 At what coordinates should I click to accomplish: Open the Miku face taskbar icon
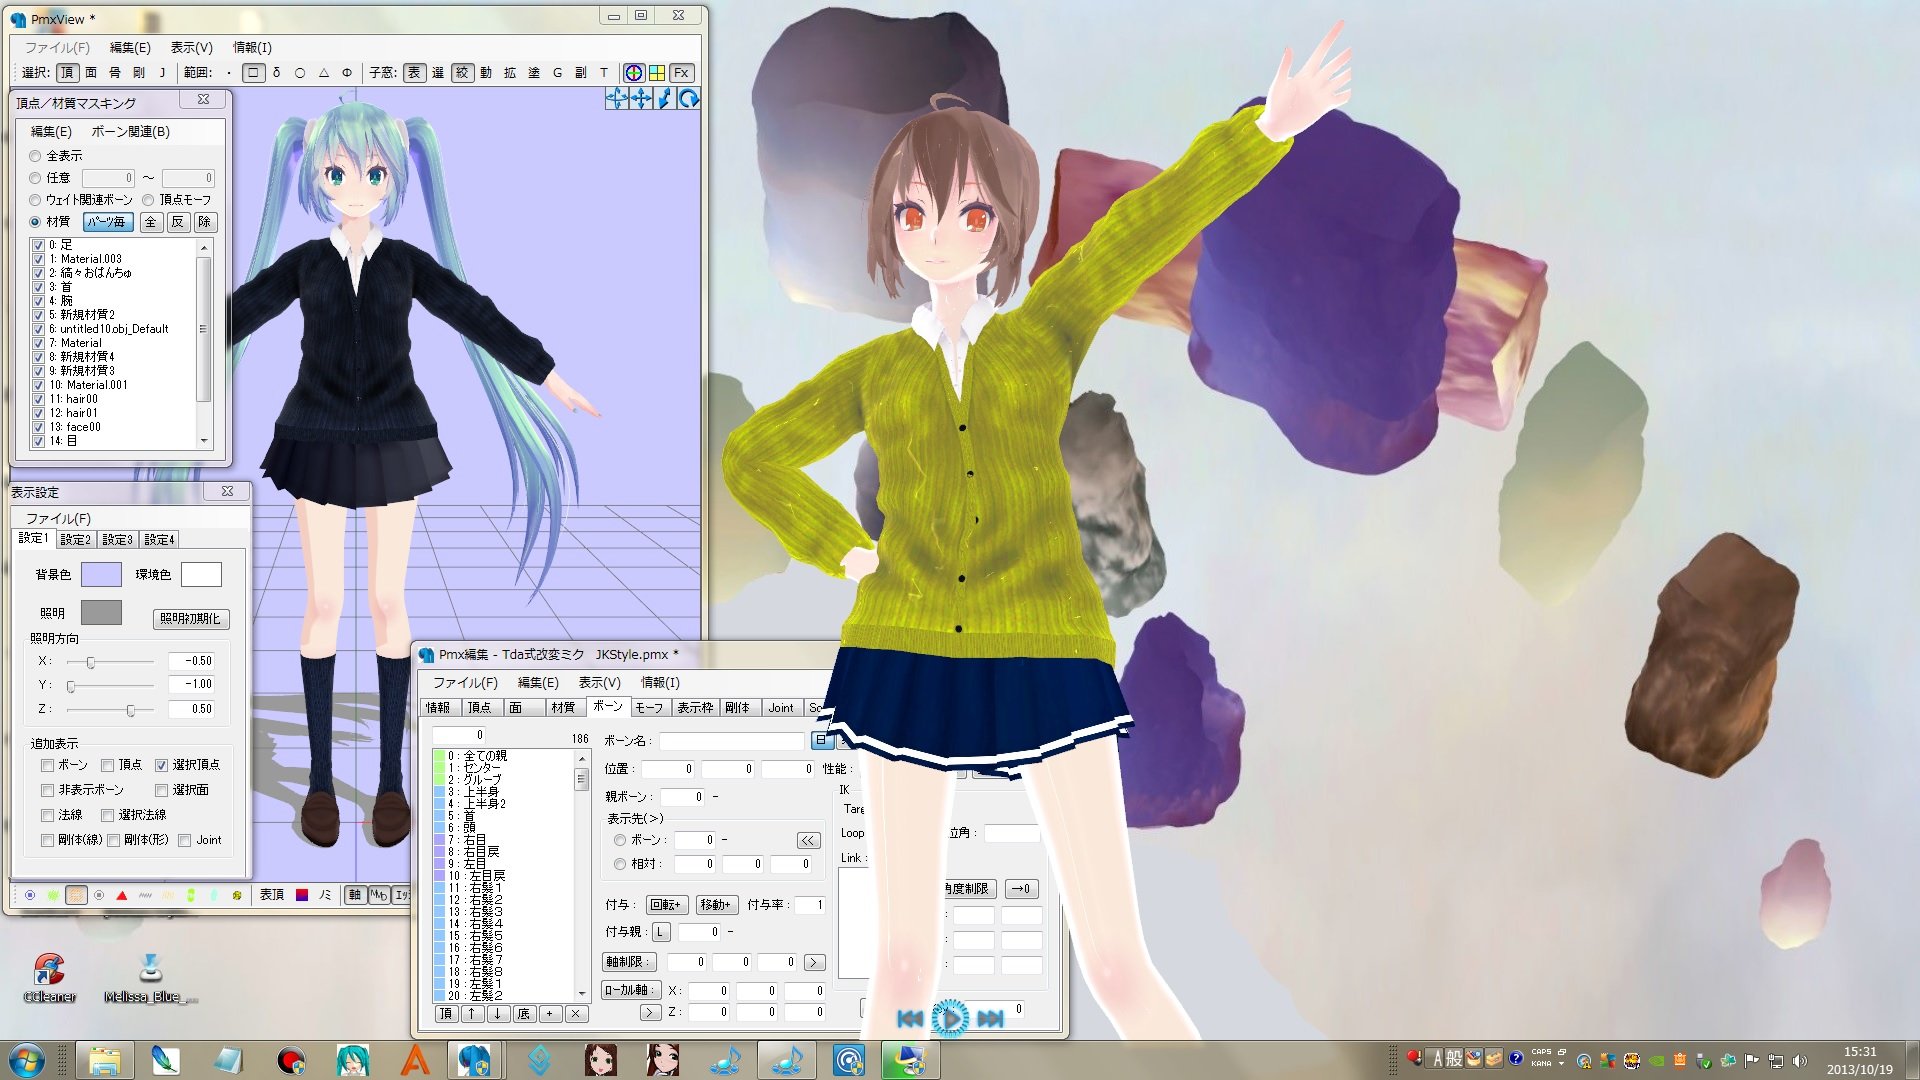352,1060
